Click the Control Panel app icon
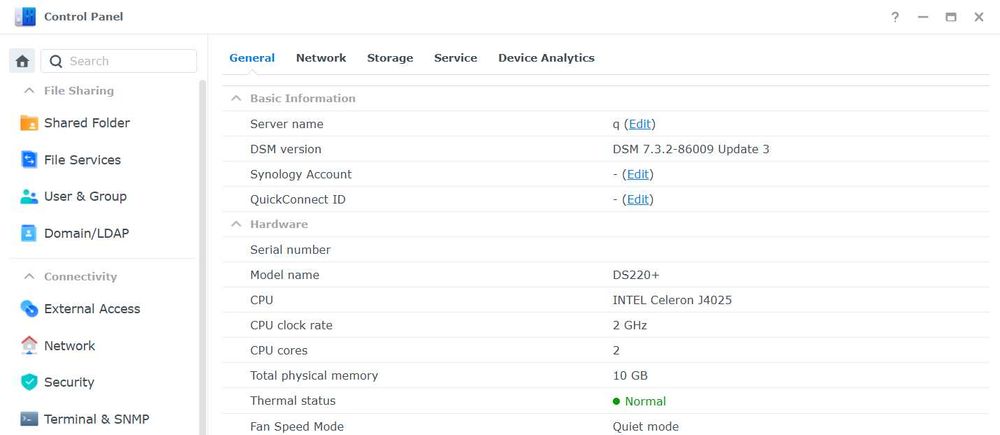 pos(25,17)
